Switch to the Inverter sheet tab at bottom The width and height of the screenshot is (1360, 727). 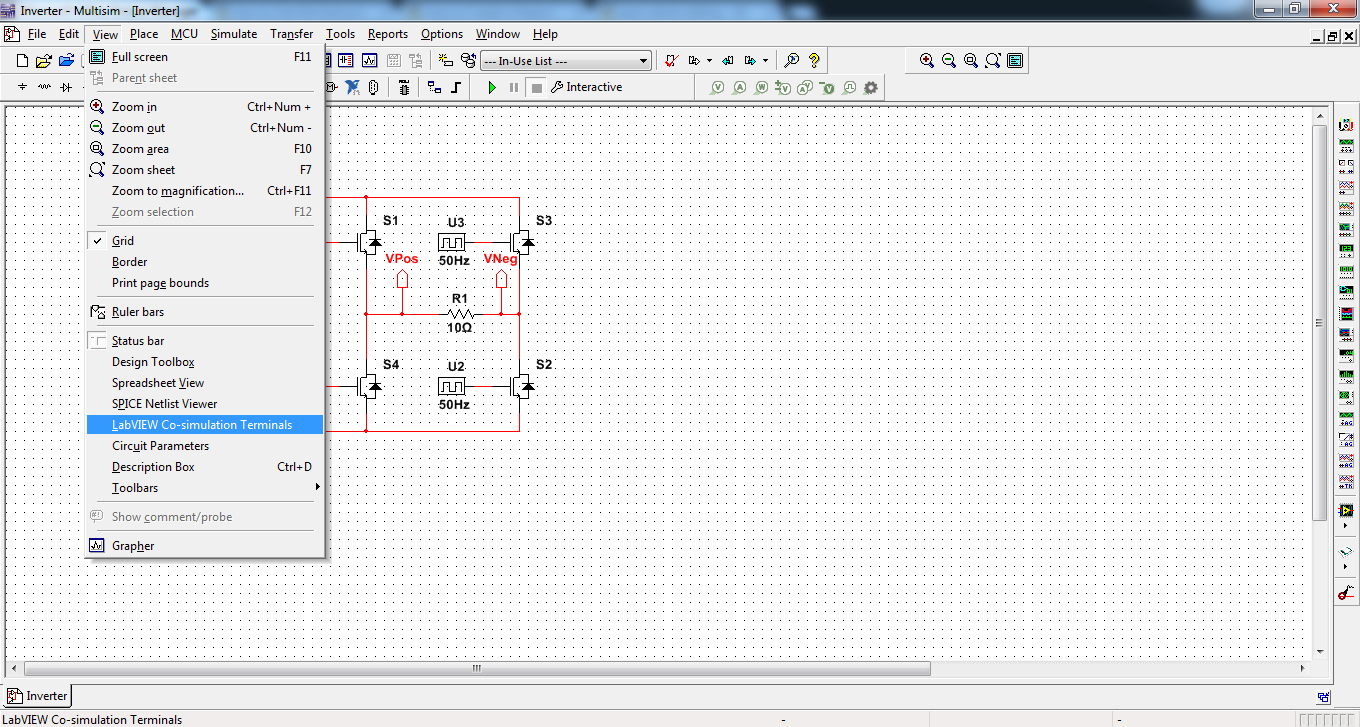point(36,695)
